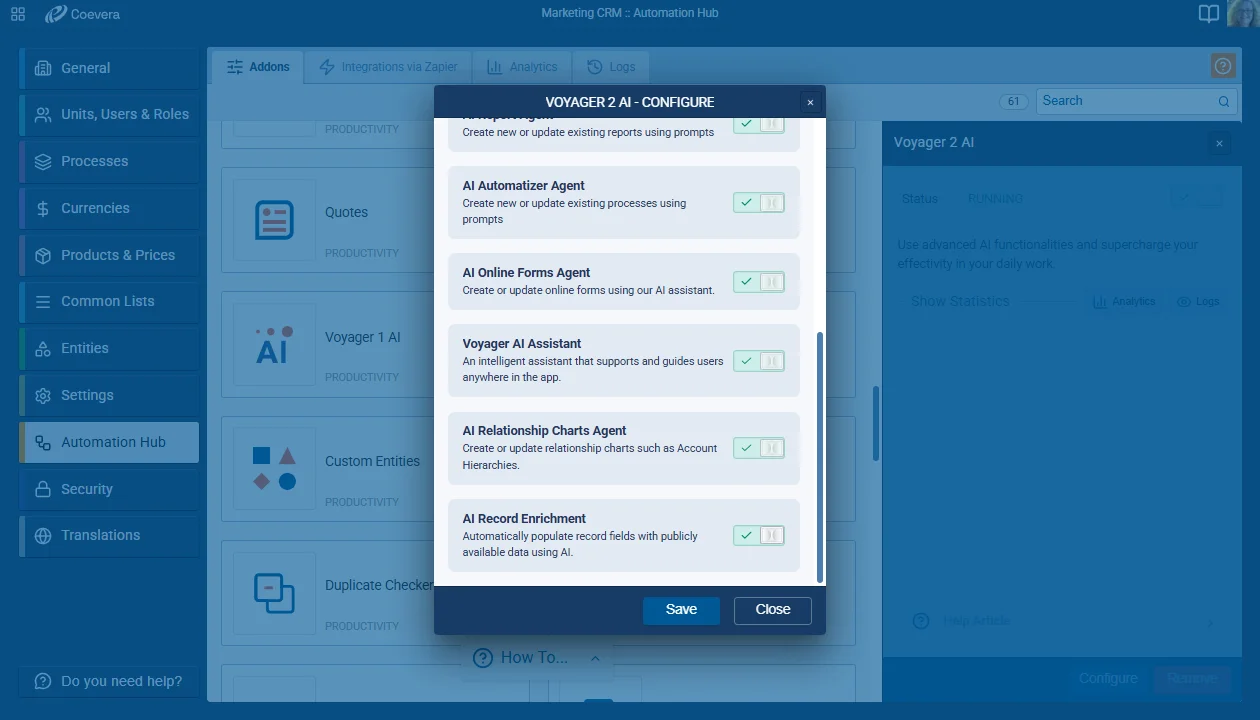Click the Entities sidebar icon
Viewport: 1260px width, 720px height.
(x=43, y=348)
